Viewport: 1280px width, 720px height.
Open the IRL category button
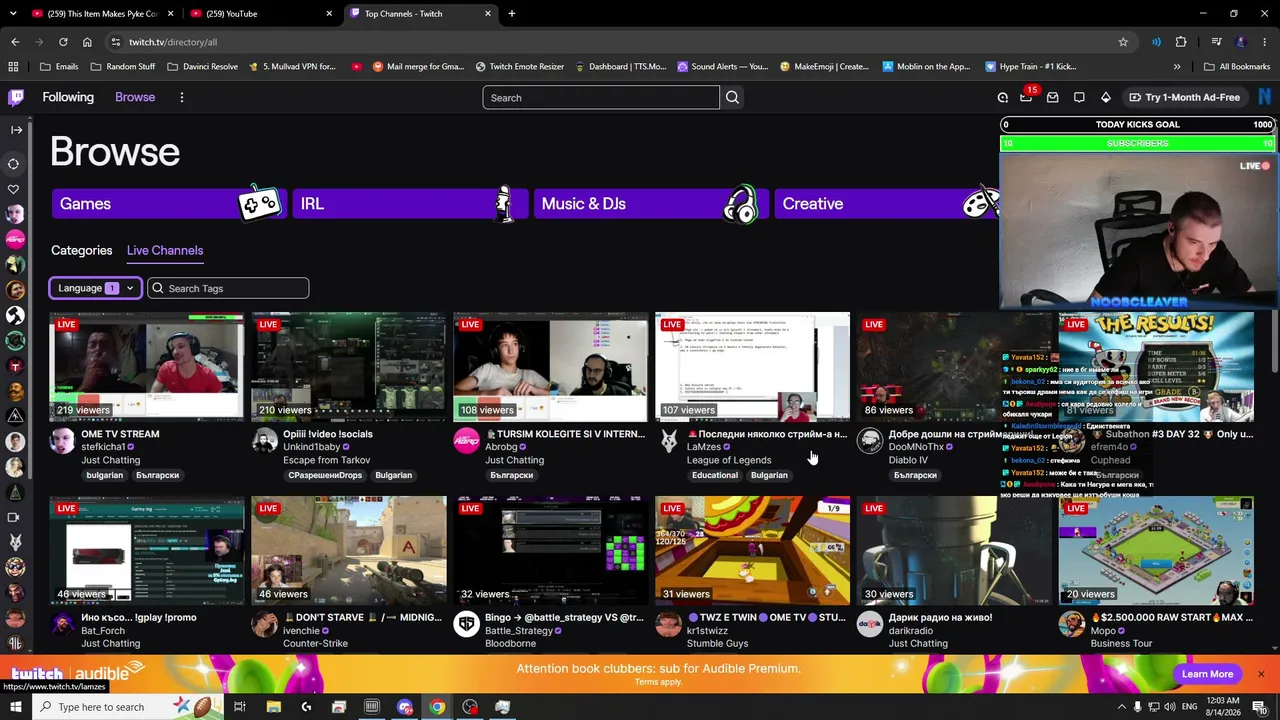pos(410,203)
